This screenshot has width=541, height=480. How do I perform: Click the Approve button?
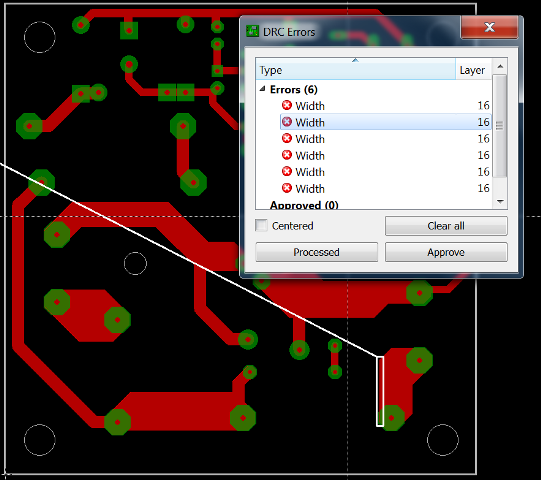pyautogui.click(x=446, y=252)
